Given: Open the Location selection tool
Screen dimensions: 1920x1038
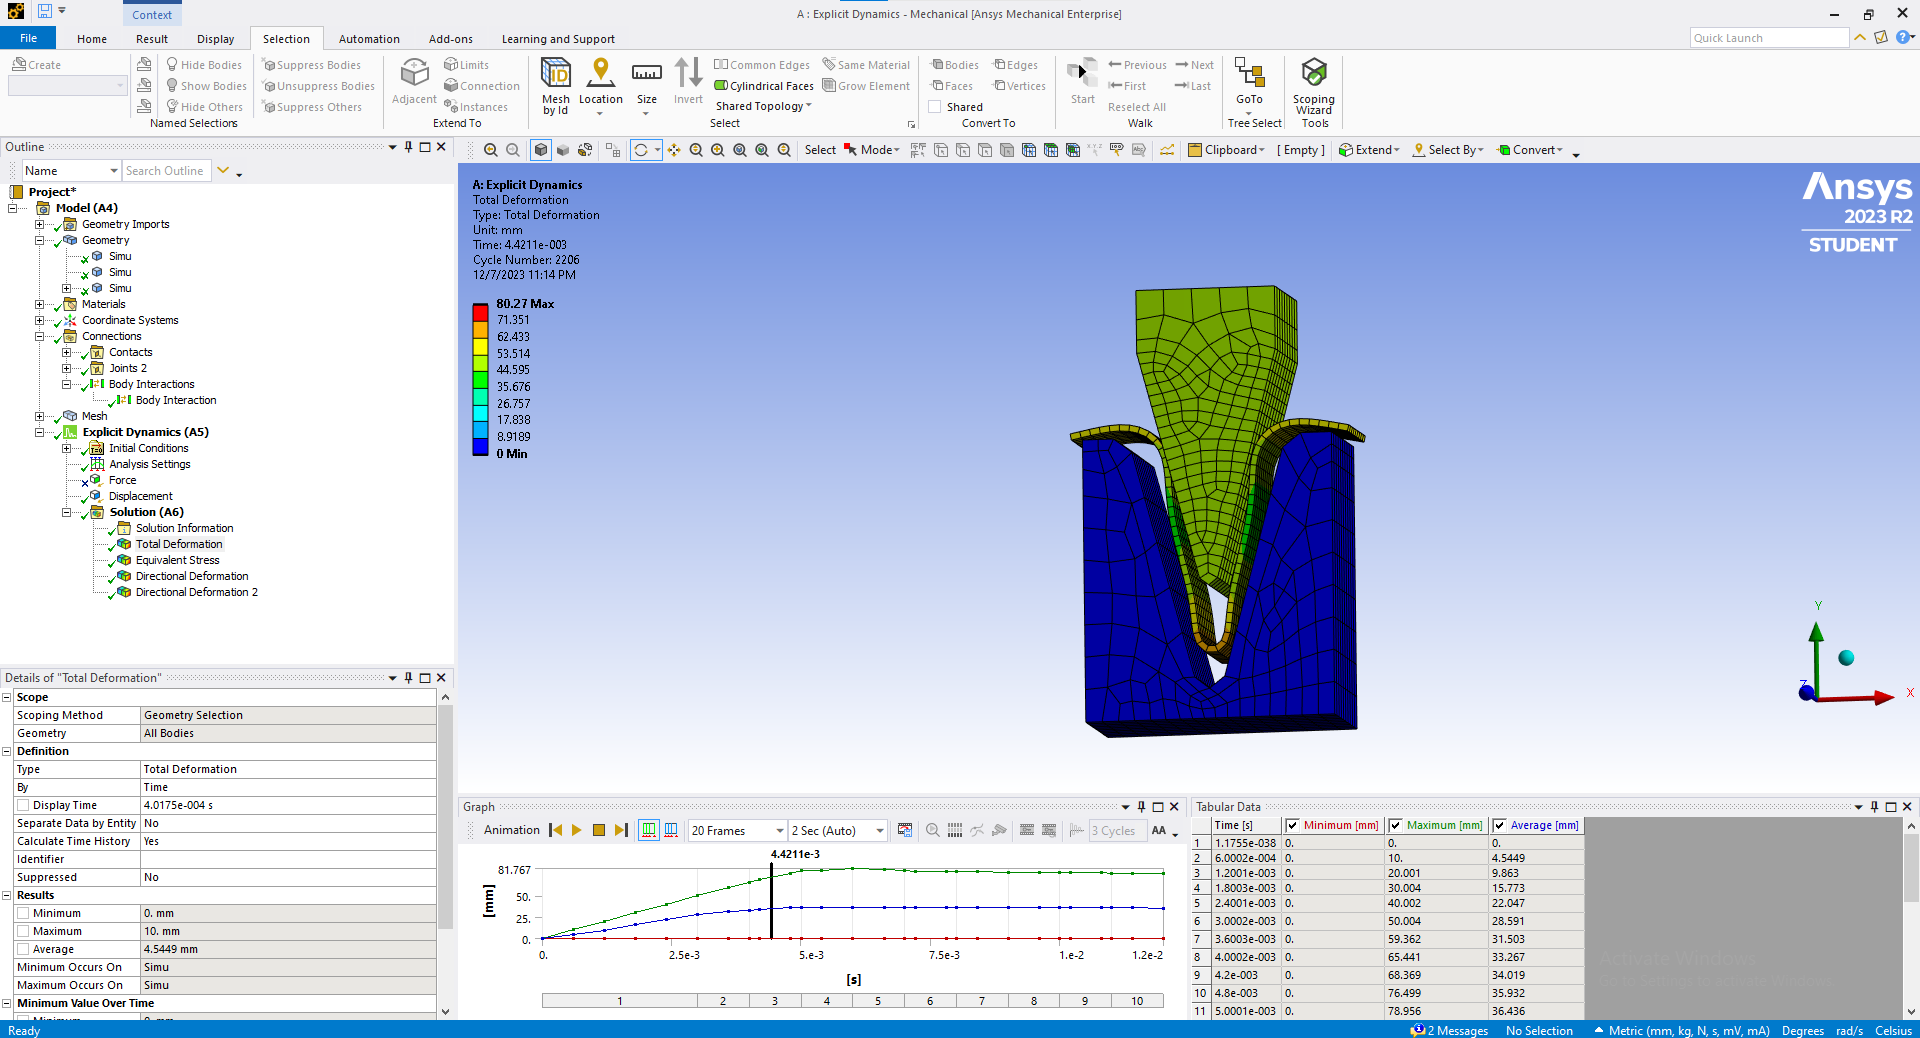Looking at the screenshot, I should (x=600, y=86).
